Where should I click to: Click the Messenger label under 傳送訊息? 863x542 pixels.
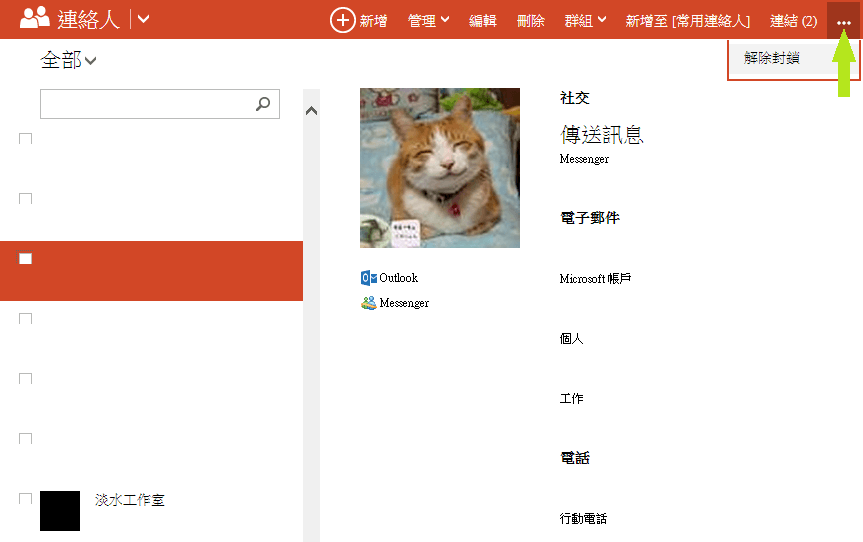[584, 159]
